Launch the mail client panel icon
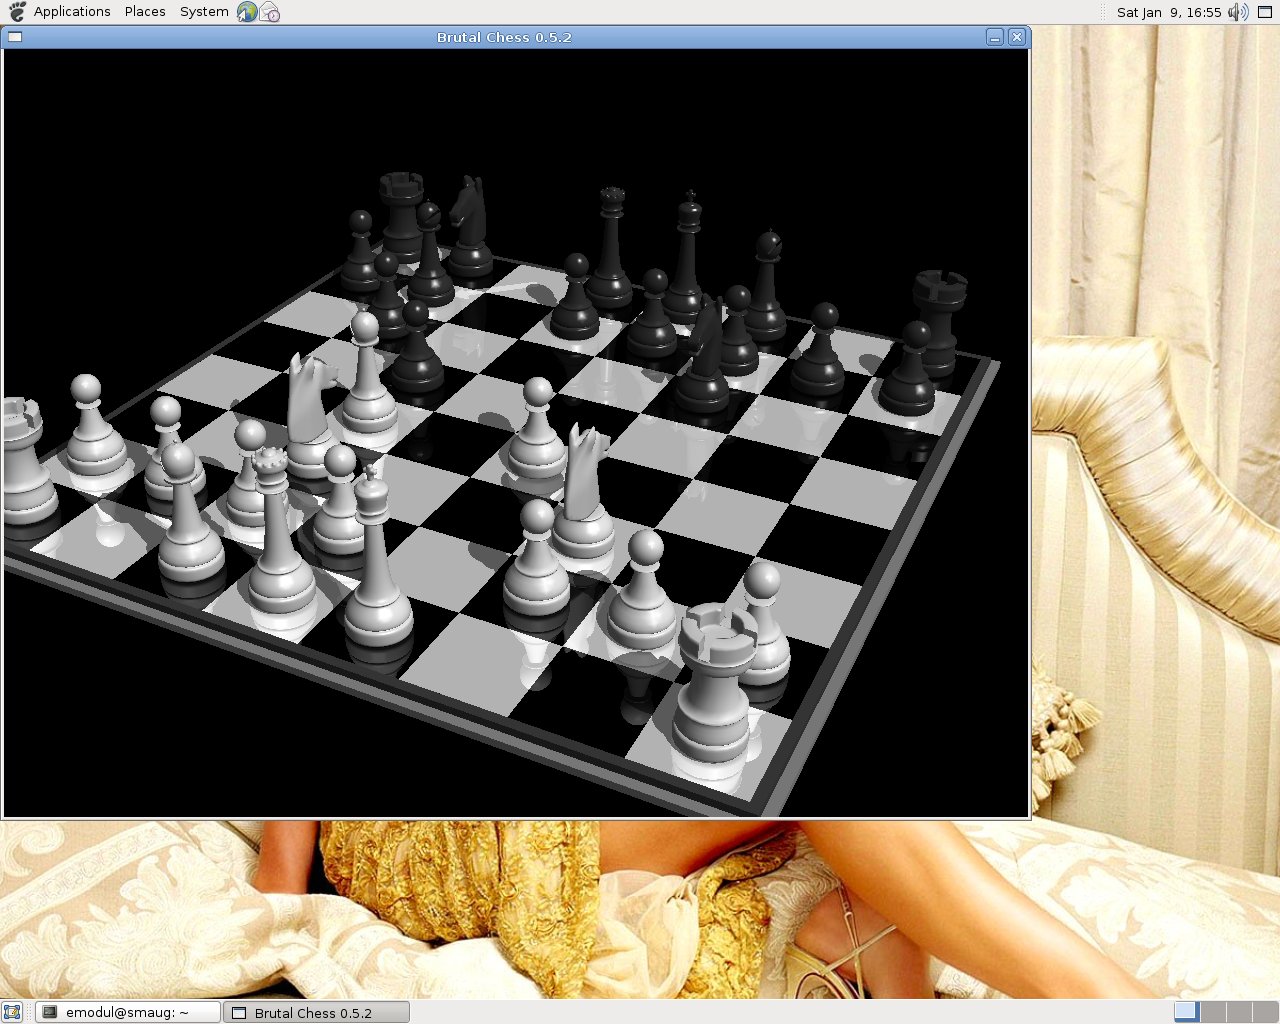 pos(270,12)
